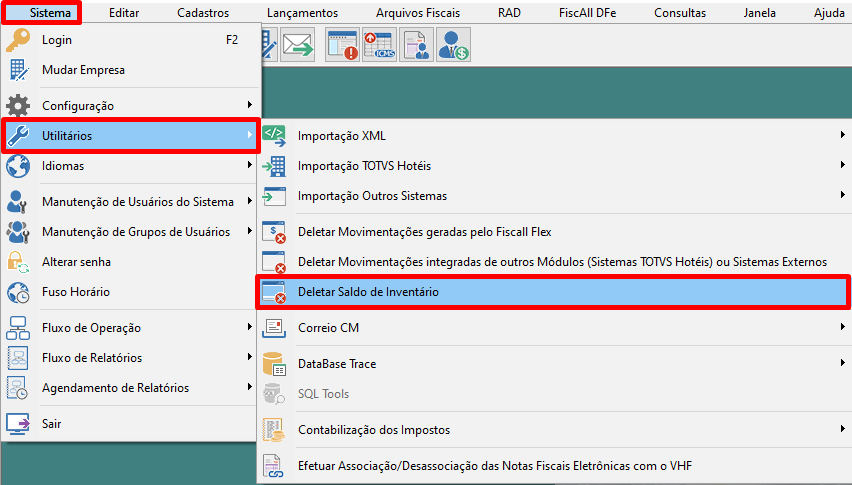Image resolution: width=852 pixels, height=485 pixels.
Task: Click the Manutenção de Grupos de Usuários icon
Action: [18, 232]
